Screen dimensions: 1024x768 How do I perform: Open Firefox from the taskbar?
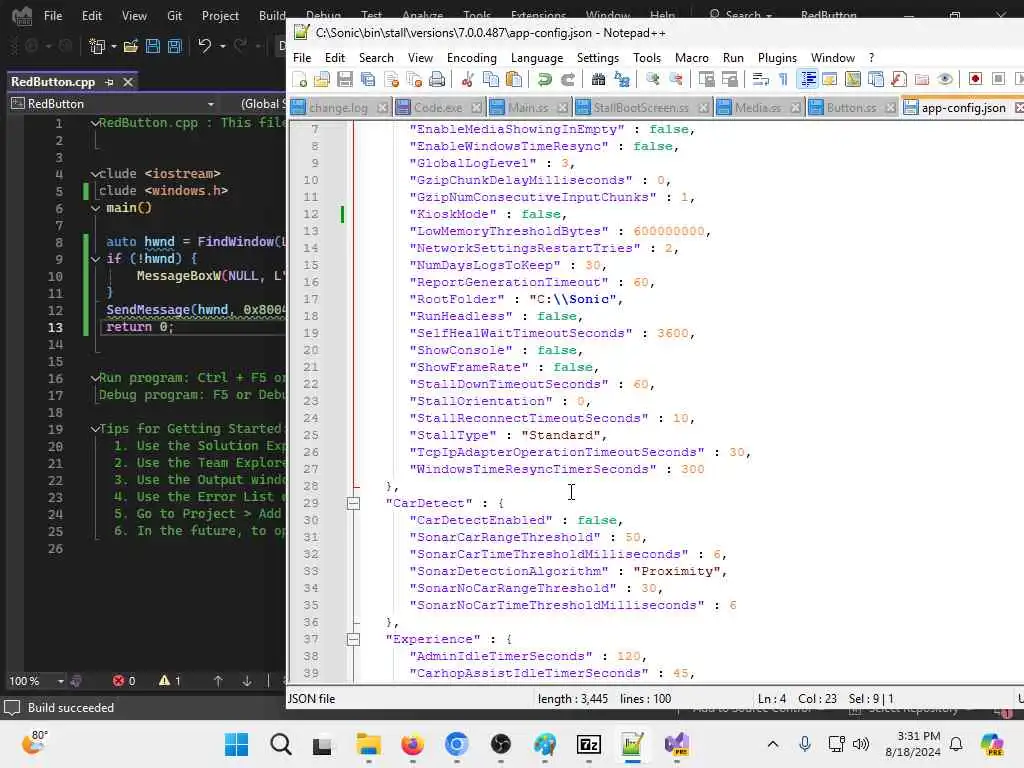[x=412, y=744]
